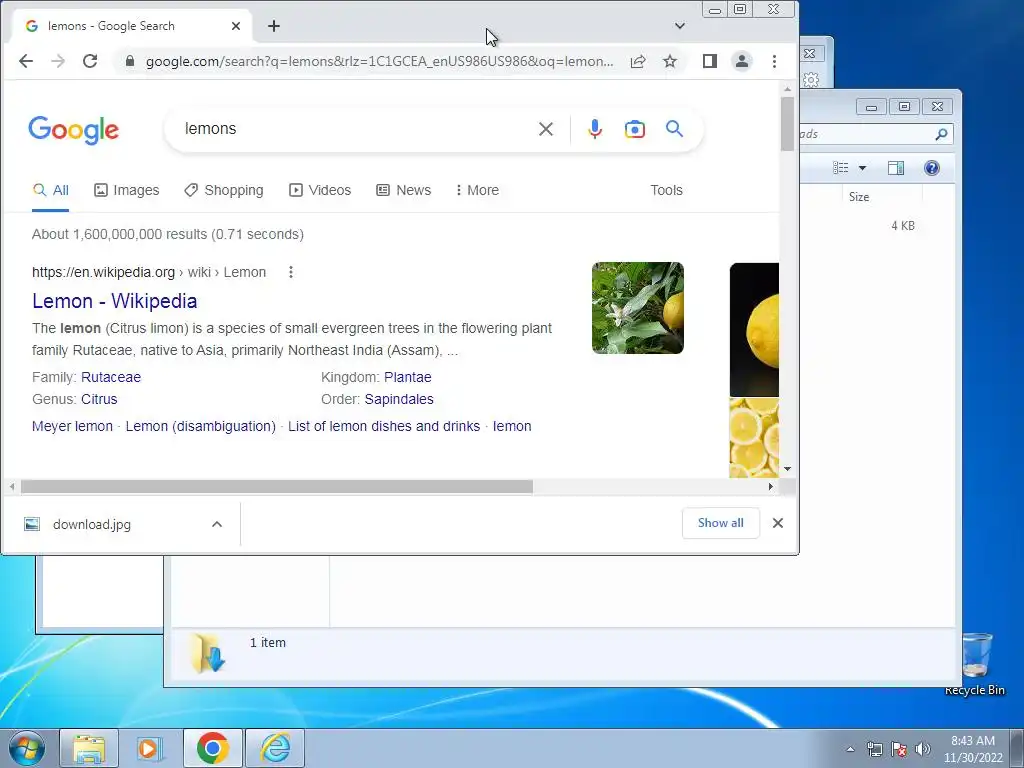Launch Internet Explorer from the taskbar
Viewport: 1024px width, 768px height.
pyautogui.click(x=275, y=748)
